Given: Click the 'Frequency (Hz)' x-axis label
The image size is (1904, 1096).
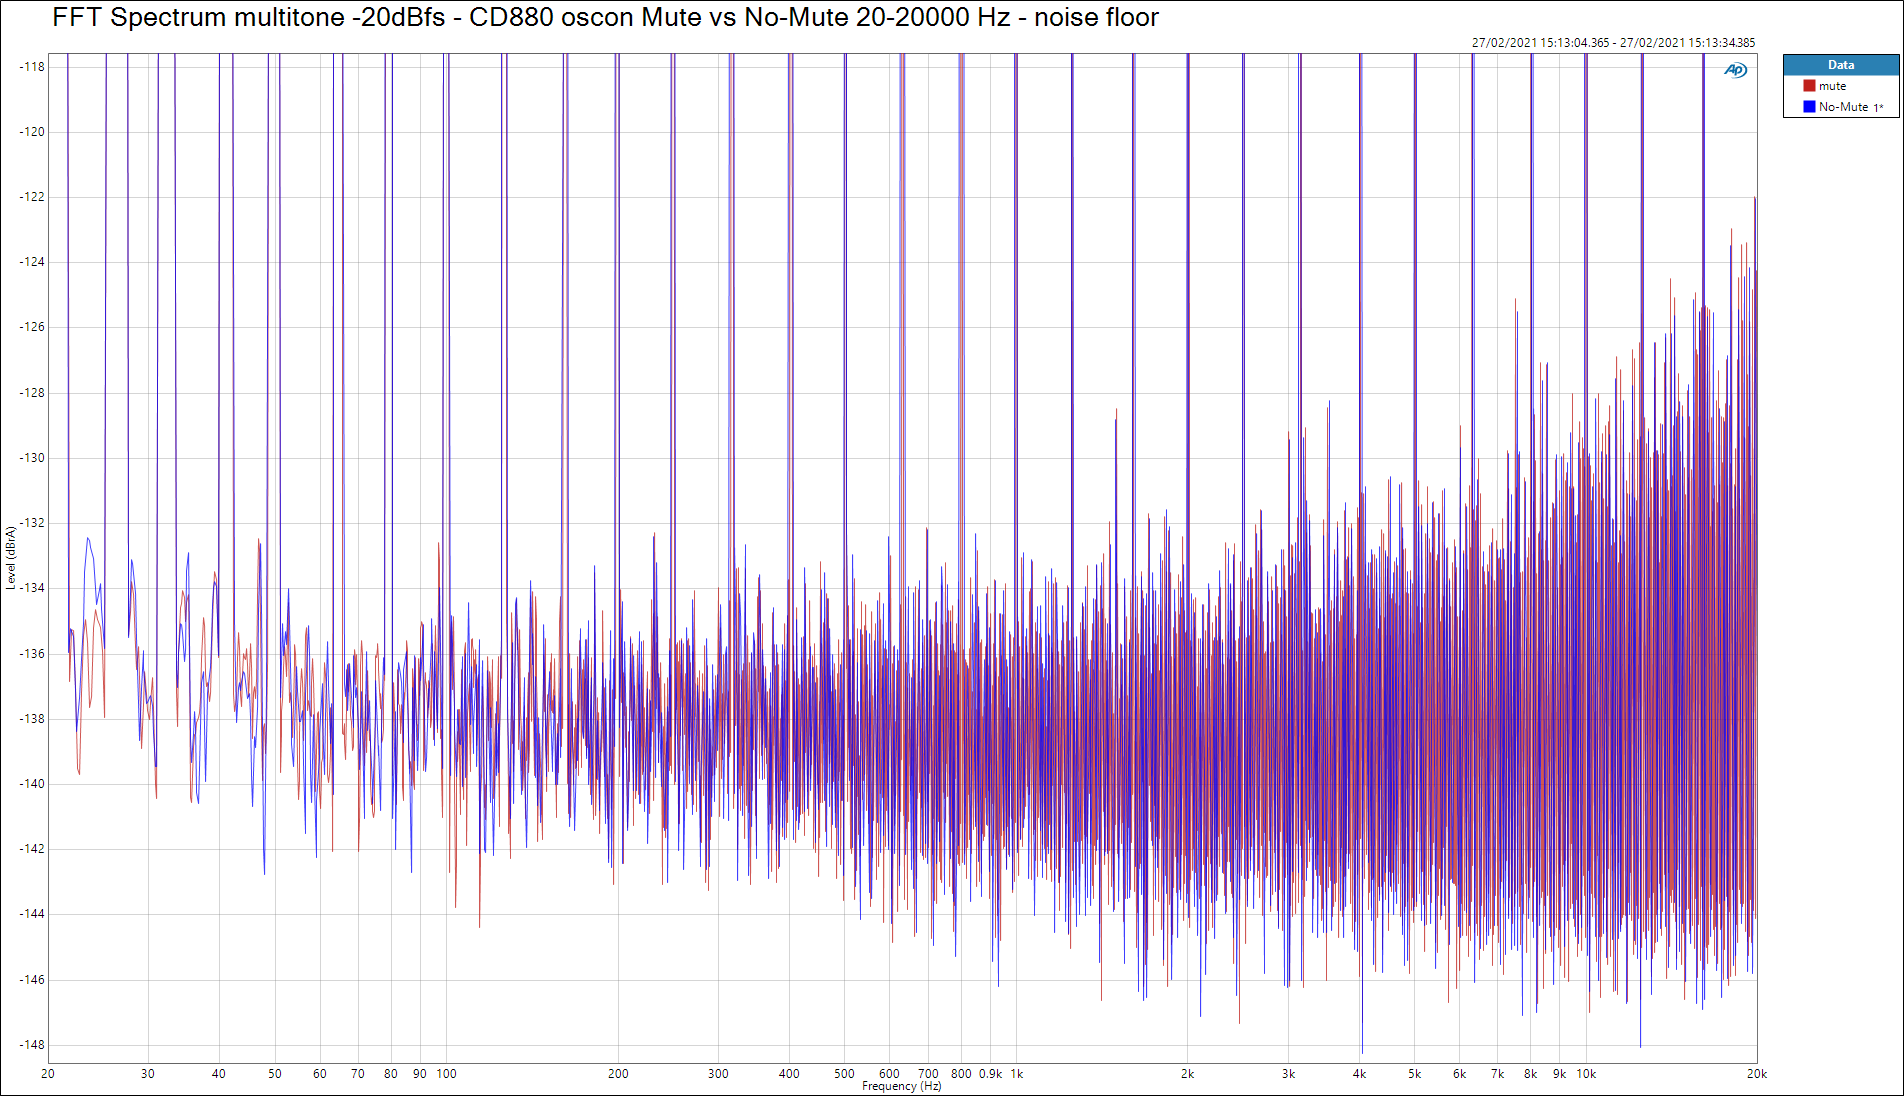Looking at the screenshot, I should (901, 1086).
